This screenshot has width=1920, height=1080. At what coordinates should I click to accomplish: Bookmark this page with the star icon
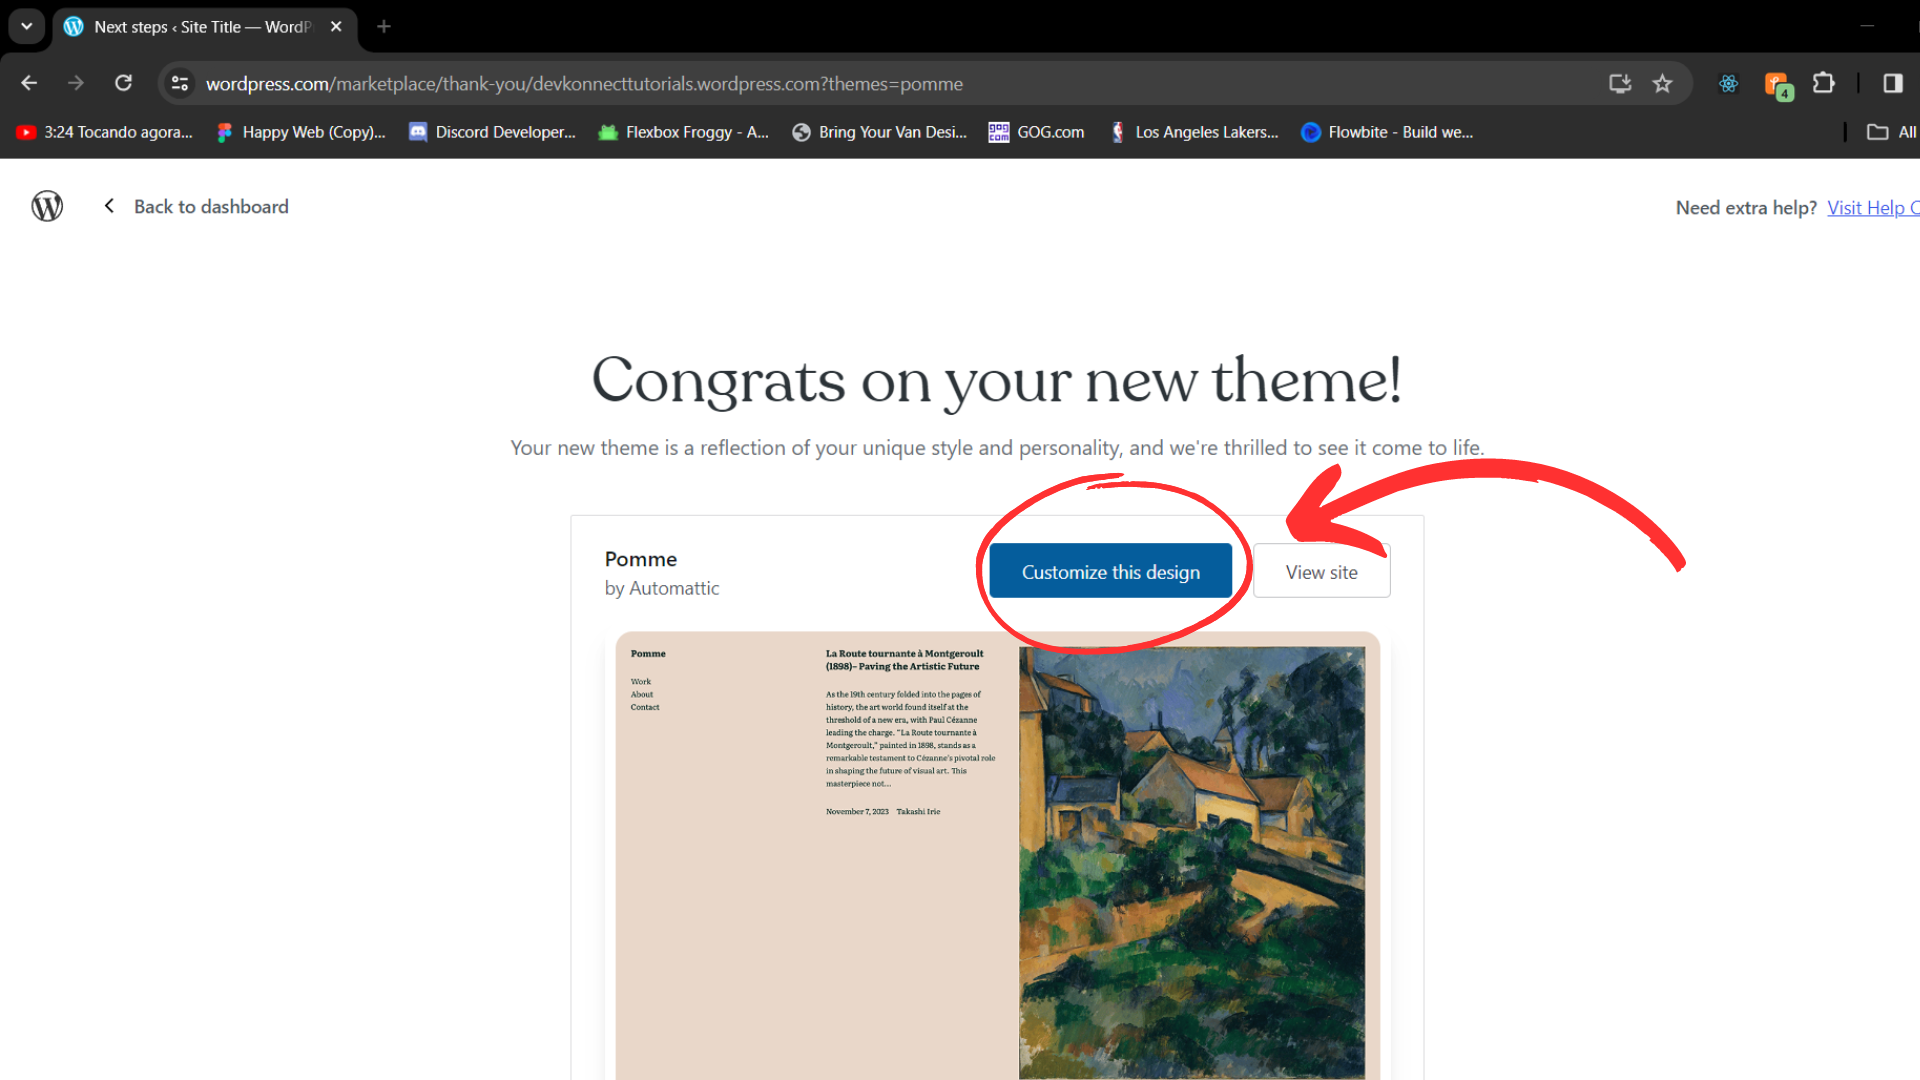click(1662, 83)
